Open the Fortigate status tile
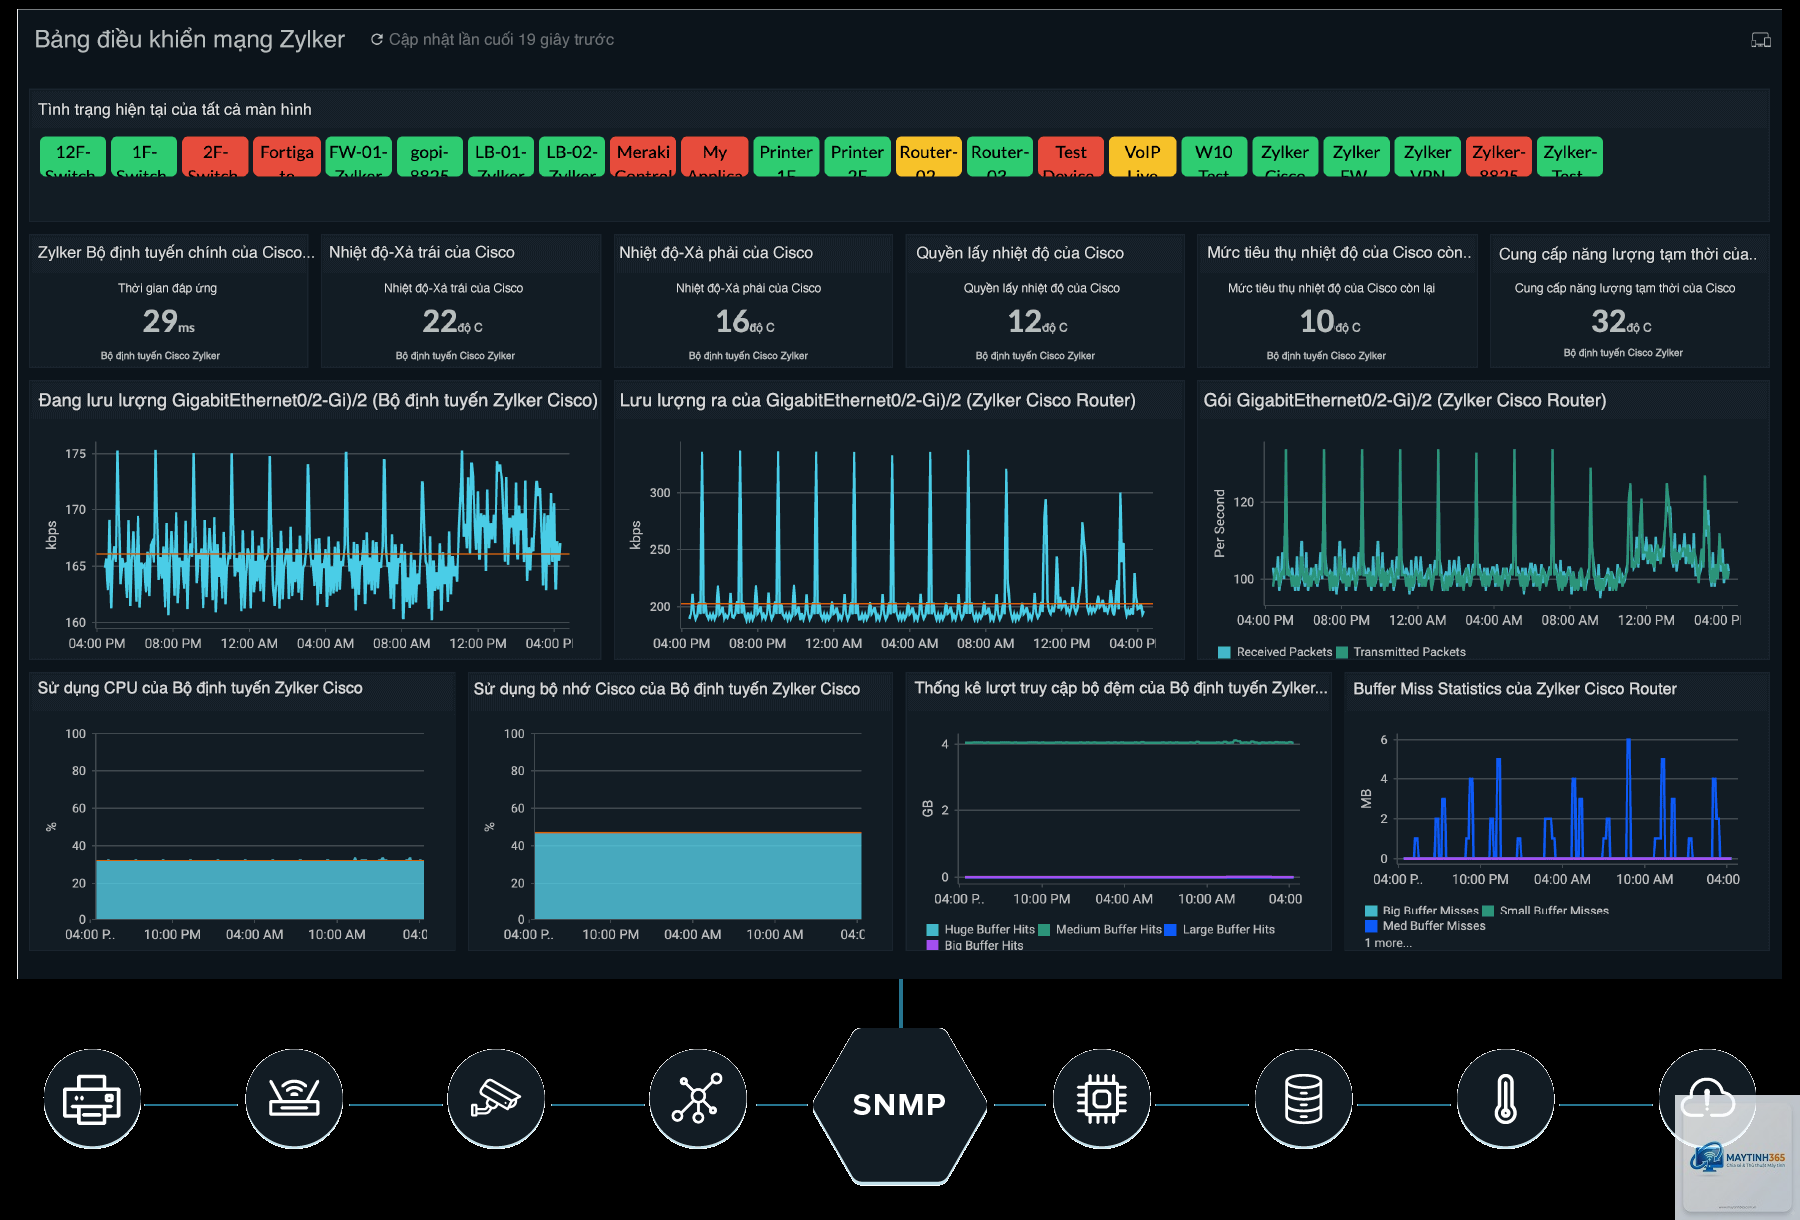 click(x=287, y=157)
